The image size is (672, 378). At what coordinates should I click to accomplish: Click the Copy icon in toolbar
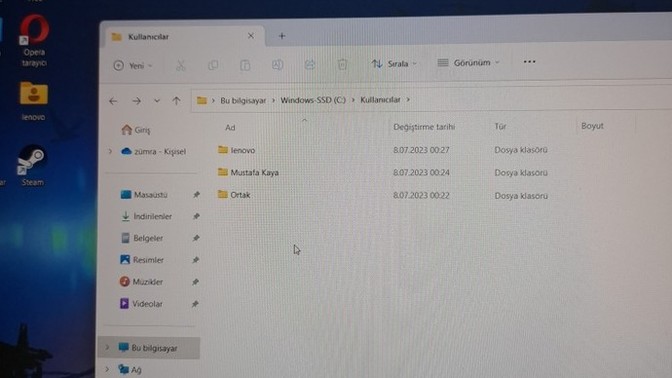213,65
